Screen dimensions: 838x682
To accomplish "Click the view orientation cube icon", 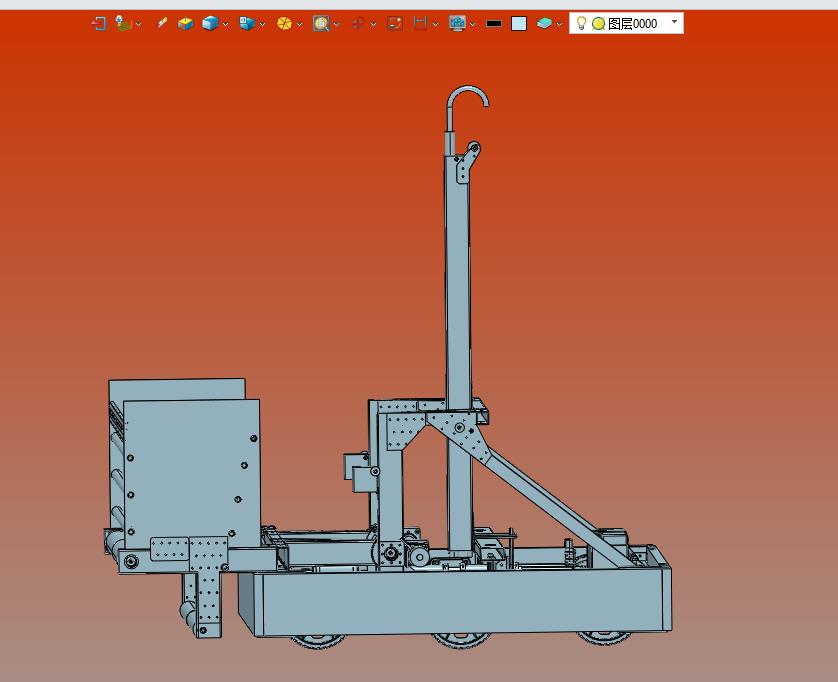I will click(x=247, y=24).
